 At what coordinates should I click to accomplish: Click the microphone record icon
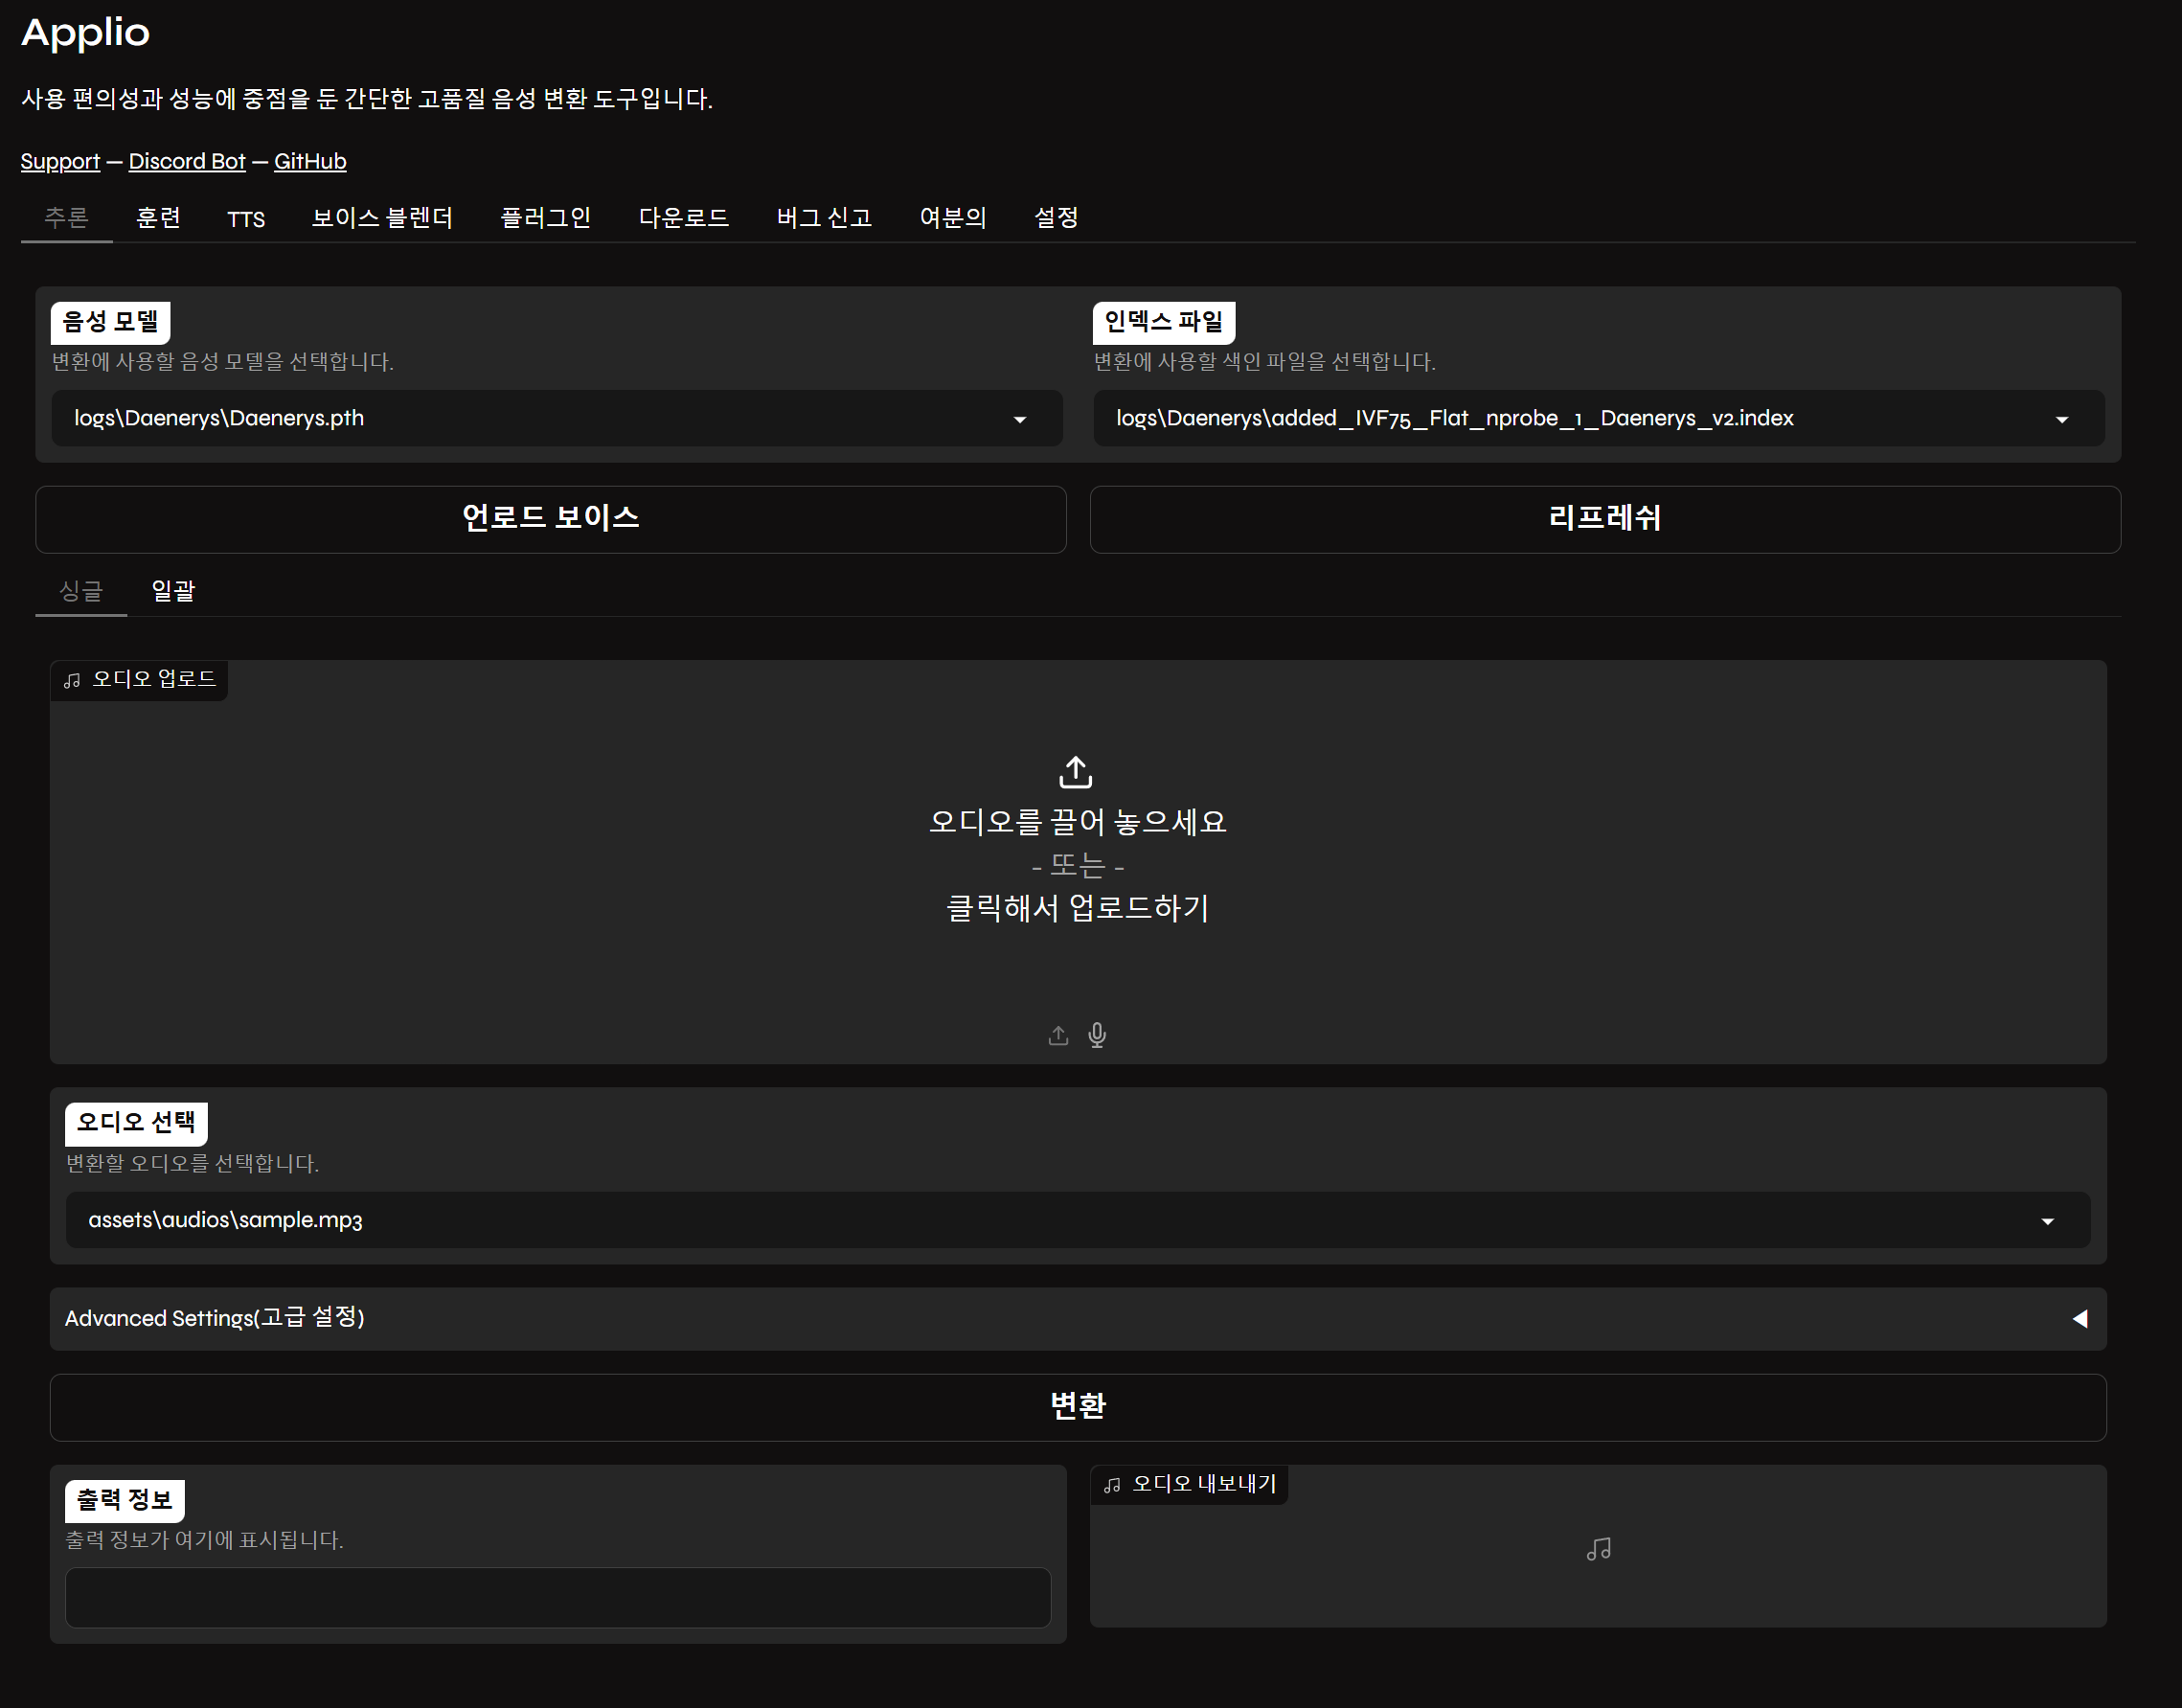(1097, 1035)
